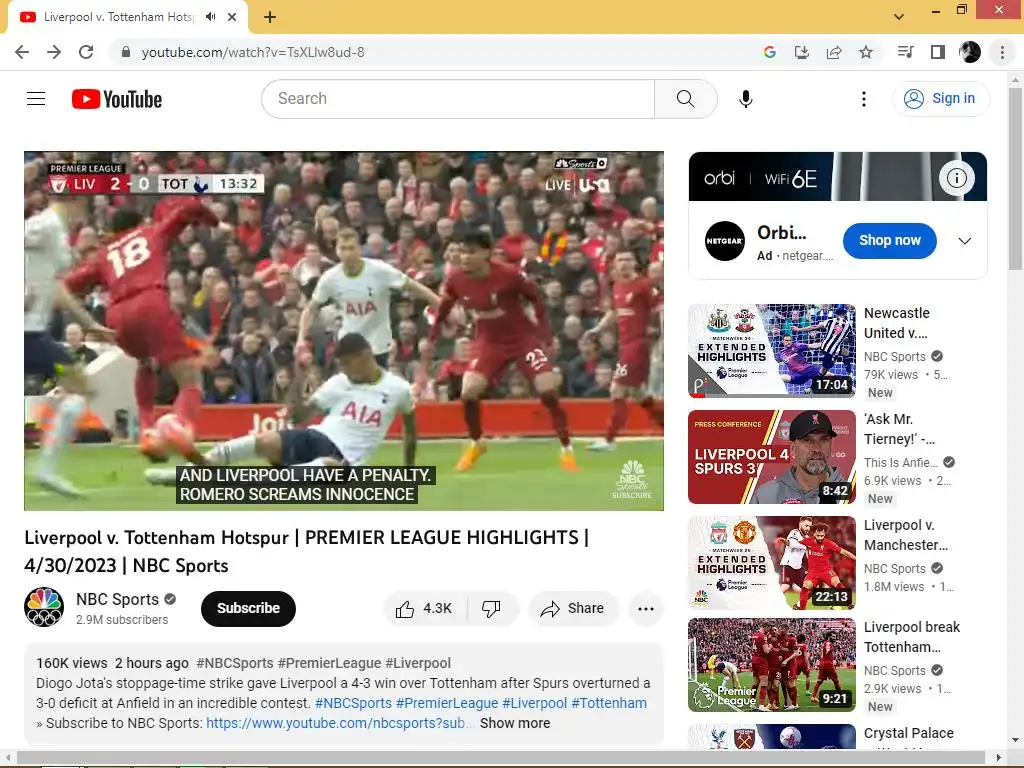Open Chrome profile avatar
Viewport: 1024px width, 768px height.
(x=970, y=52)
